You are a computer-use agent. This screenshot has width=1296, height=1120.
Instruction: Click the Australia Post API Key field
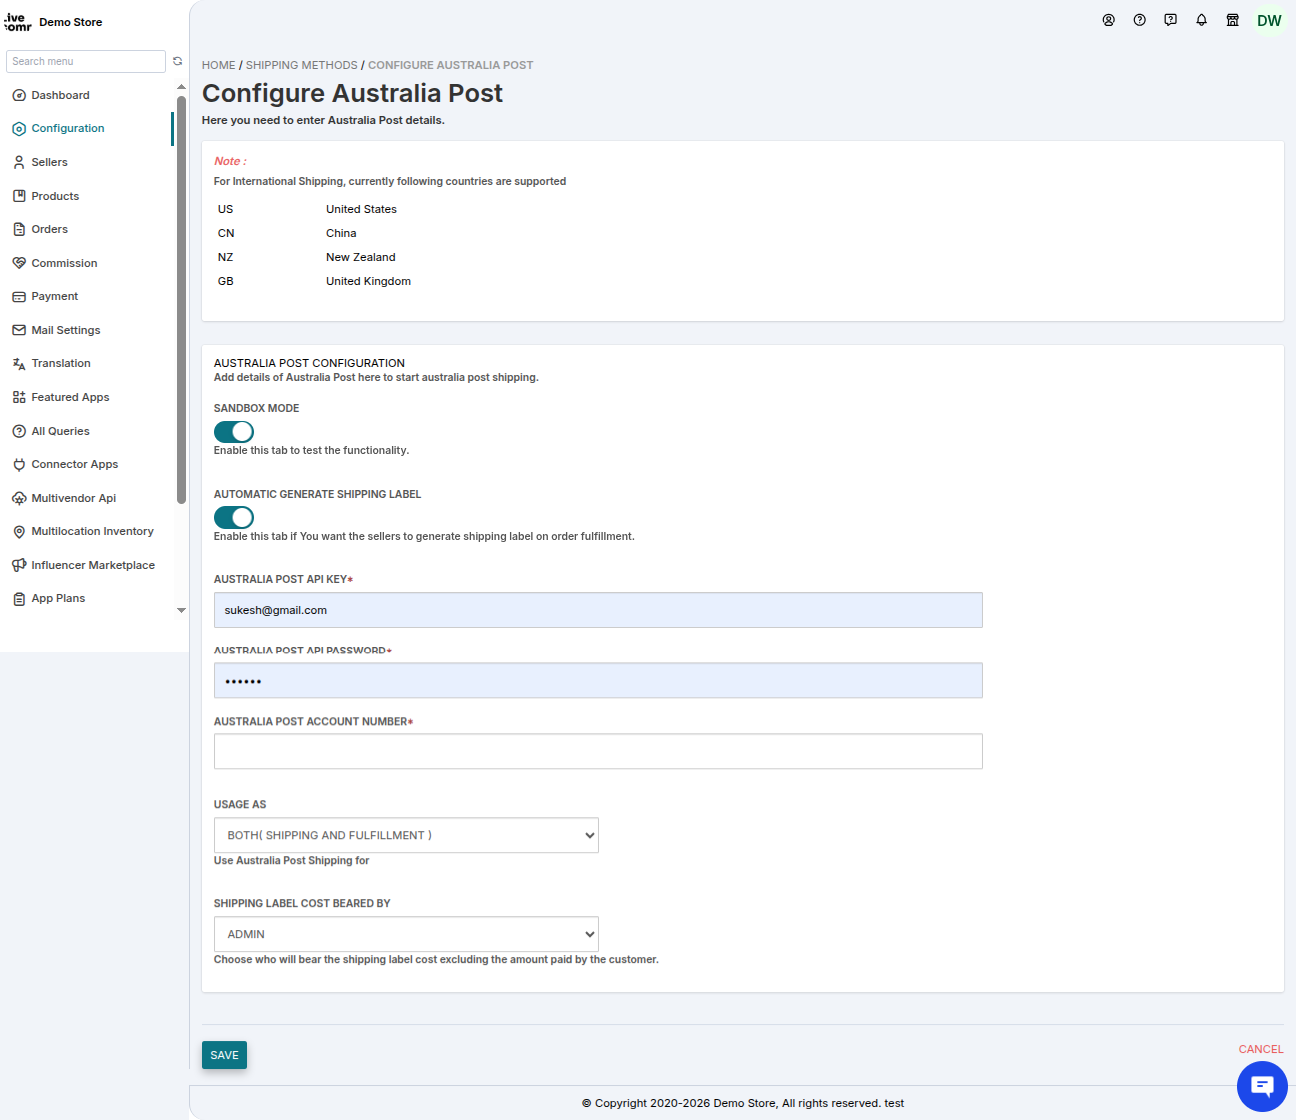[598, 610]
